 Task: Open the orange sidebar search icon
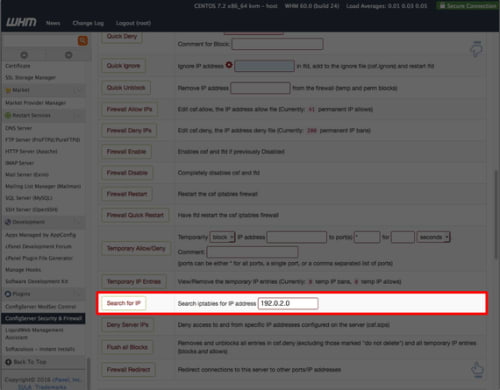(x=83, y=41)
